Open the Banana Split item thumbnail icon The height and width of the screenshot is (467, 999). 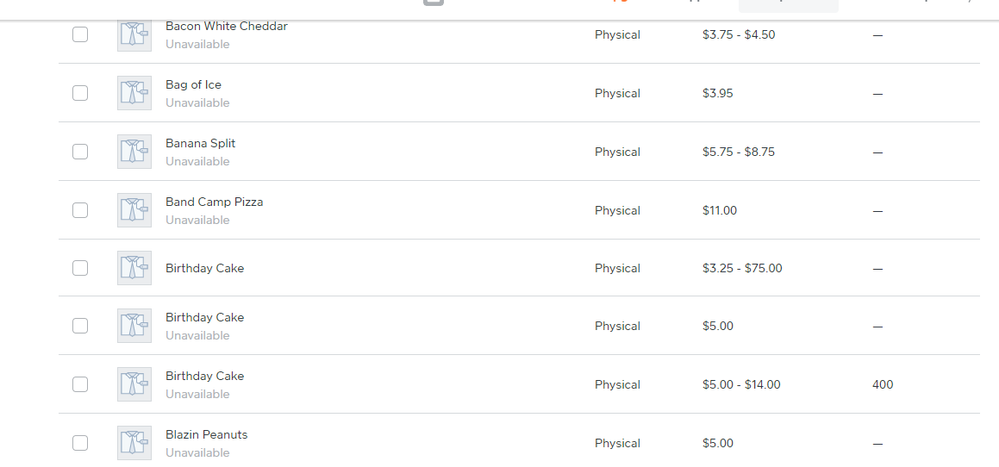coord(134,152)
